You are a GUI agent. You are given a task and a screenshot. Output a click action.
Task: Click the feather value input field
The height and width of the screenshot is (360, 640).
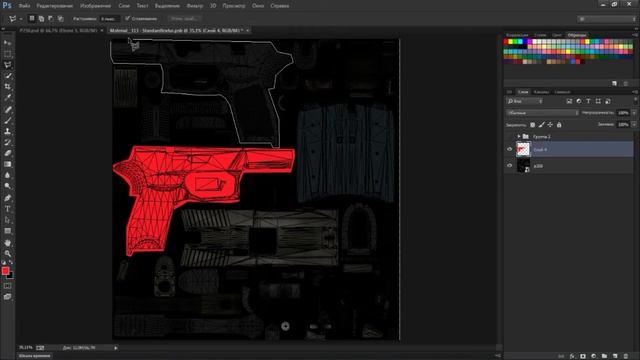coord(109,19)
